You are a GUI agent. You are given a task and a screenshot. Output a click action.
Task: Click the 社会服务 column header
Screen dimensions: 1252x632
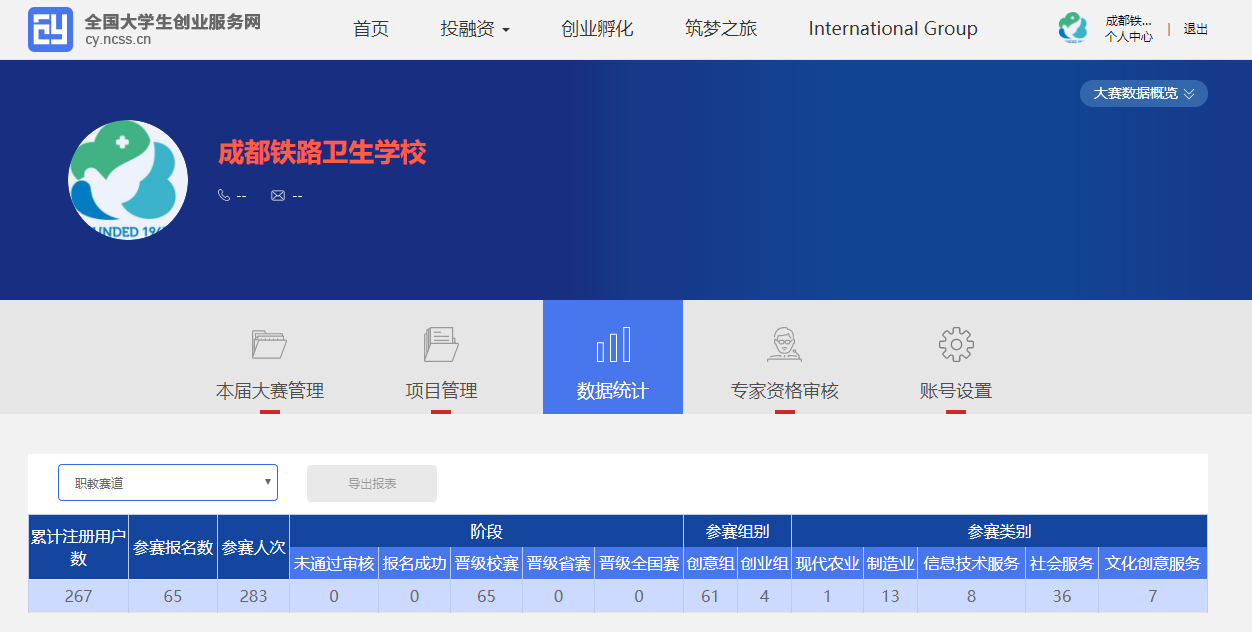(1062, 563)
